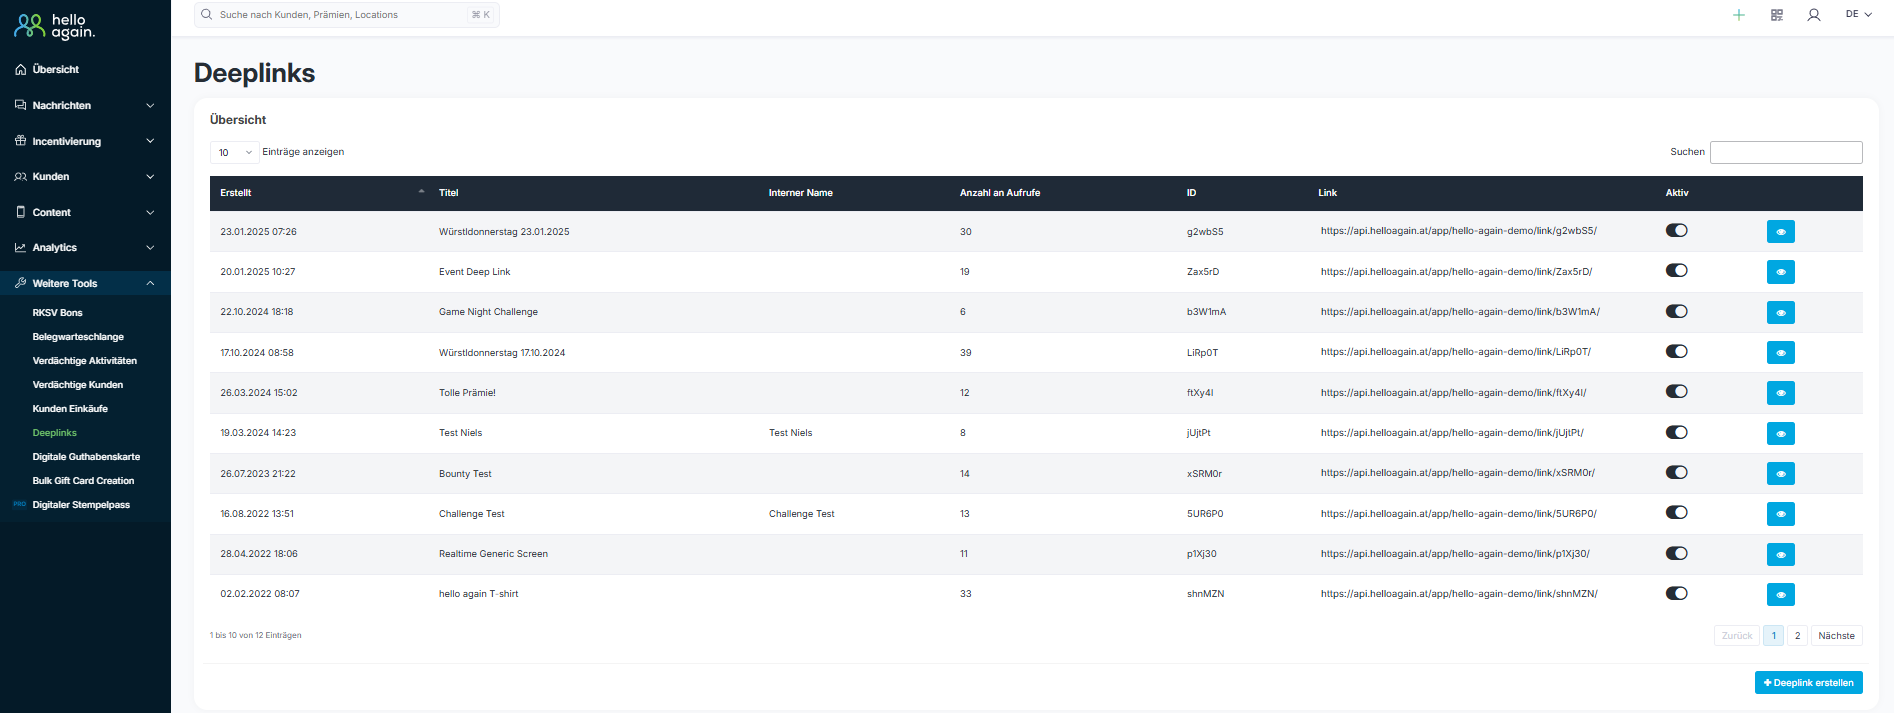Toggle Aktiv for Event Deep Link
This screenshot has width=1894, height=713.
pos(1677,270)
